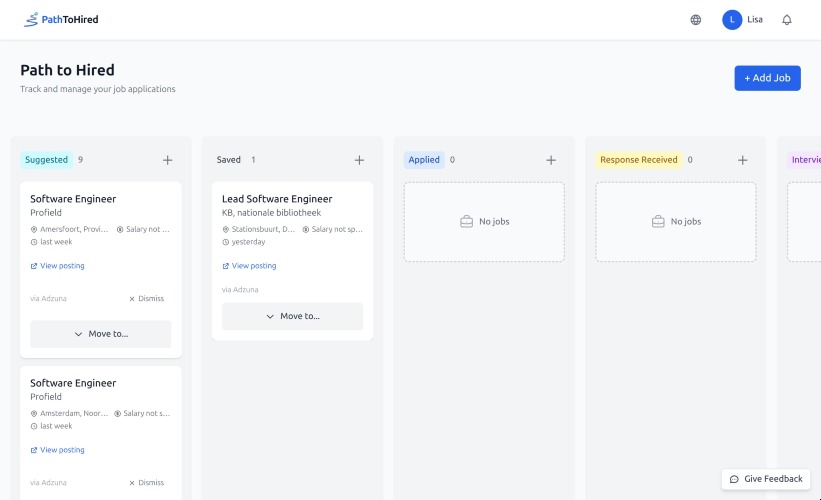821x500 pixels.
Task: Add a job to the Applied column
Action: point(551,160)
